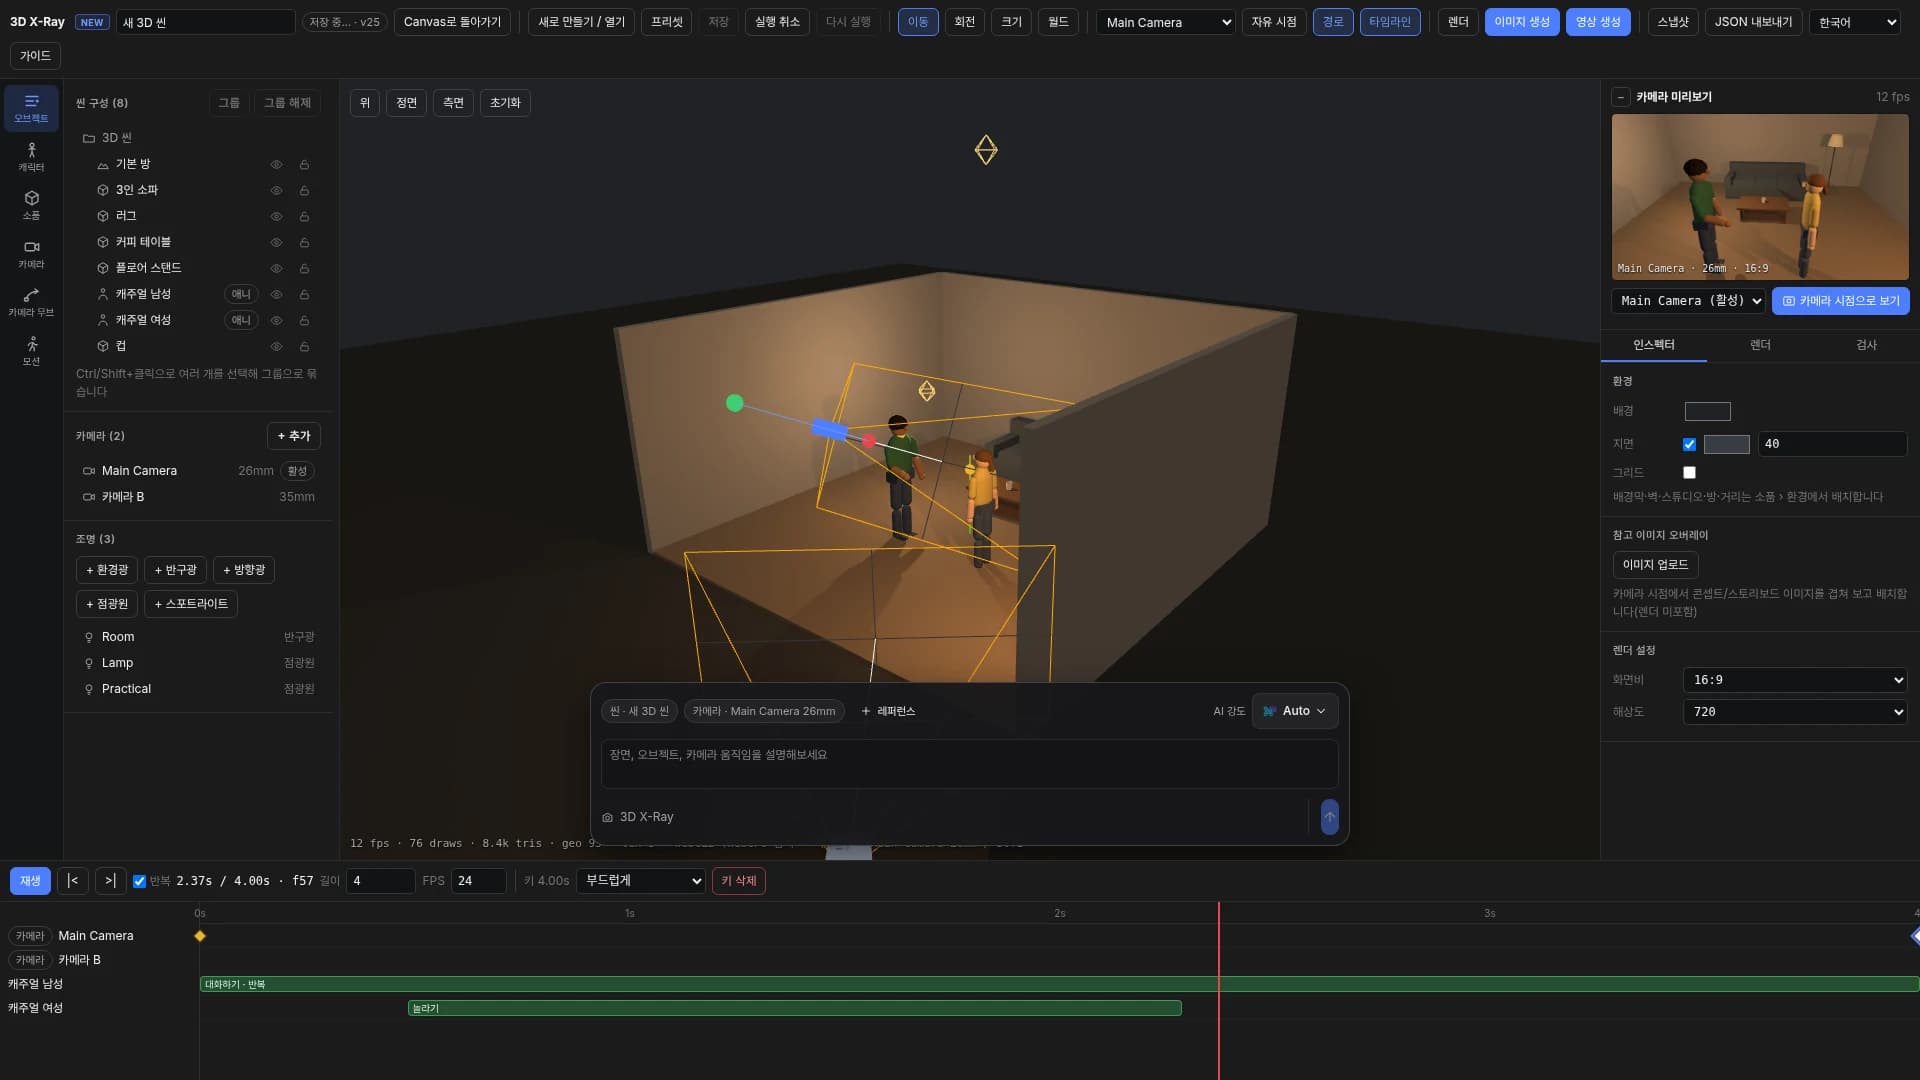Open the 카메라 무브 sidebar icon
The image size is (1920, 1080).
31,302
